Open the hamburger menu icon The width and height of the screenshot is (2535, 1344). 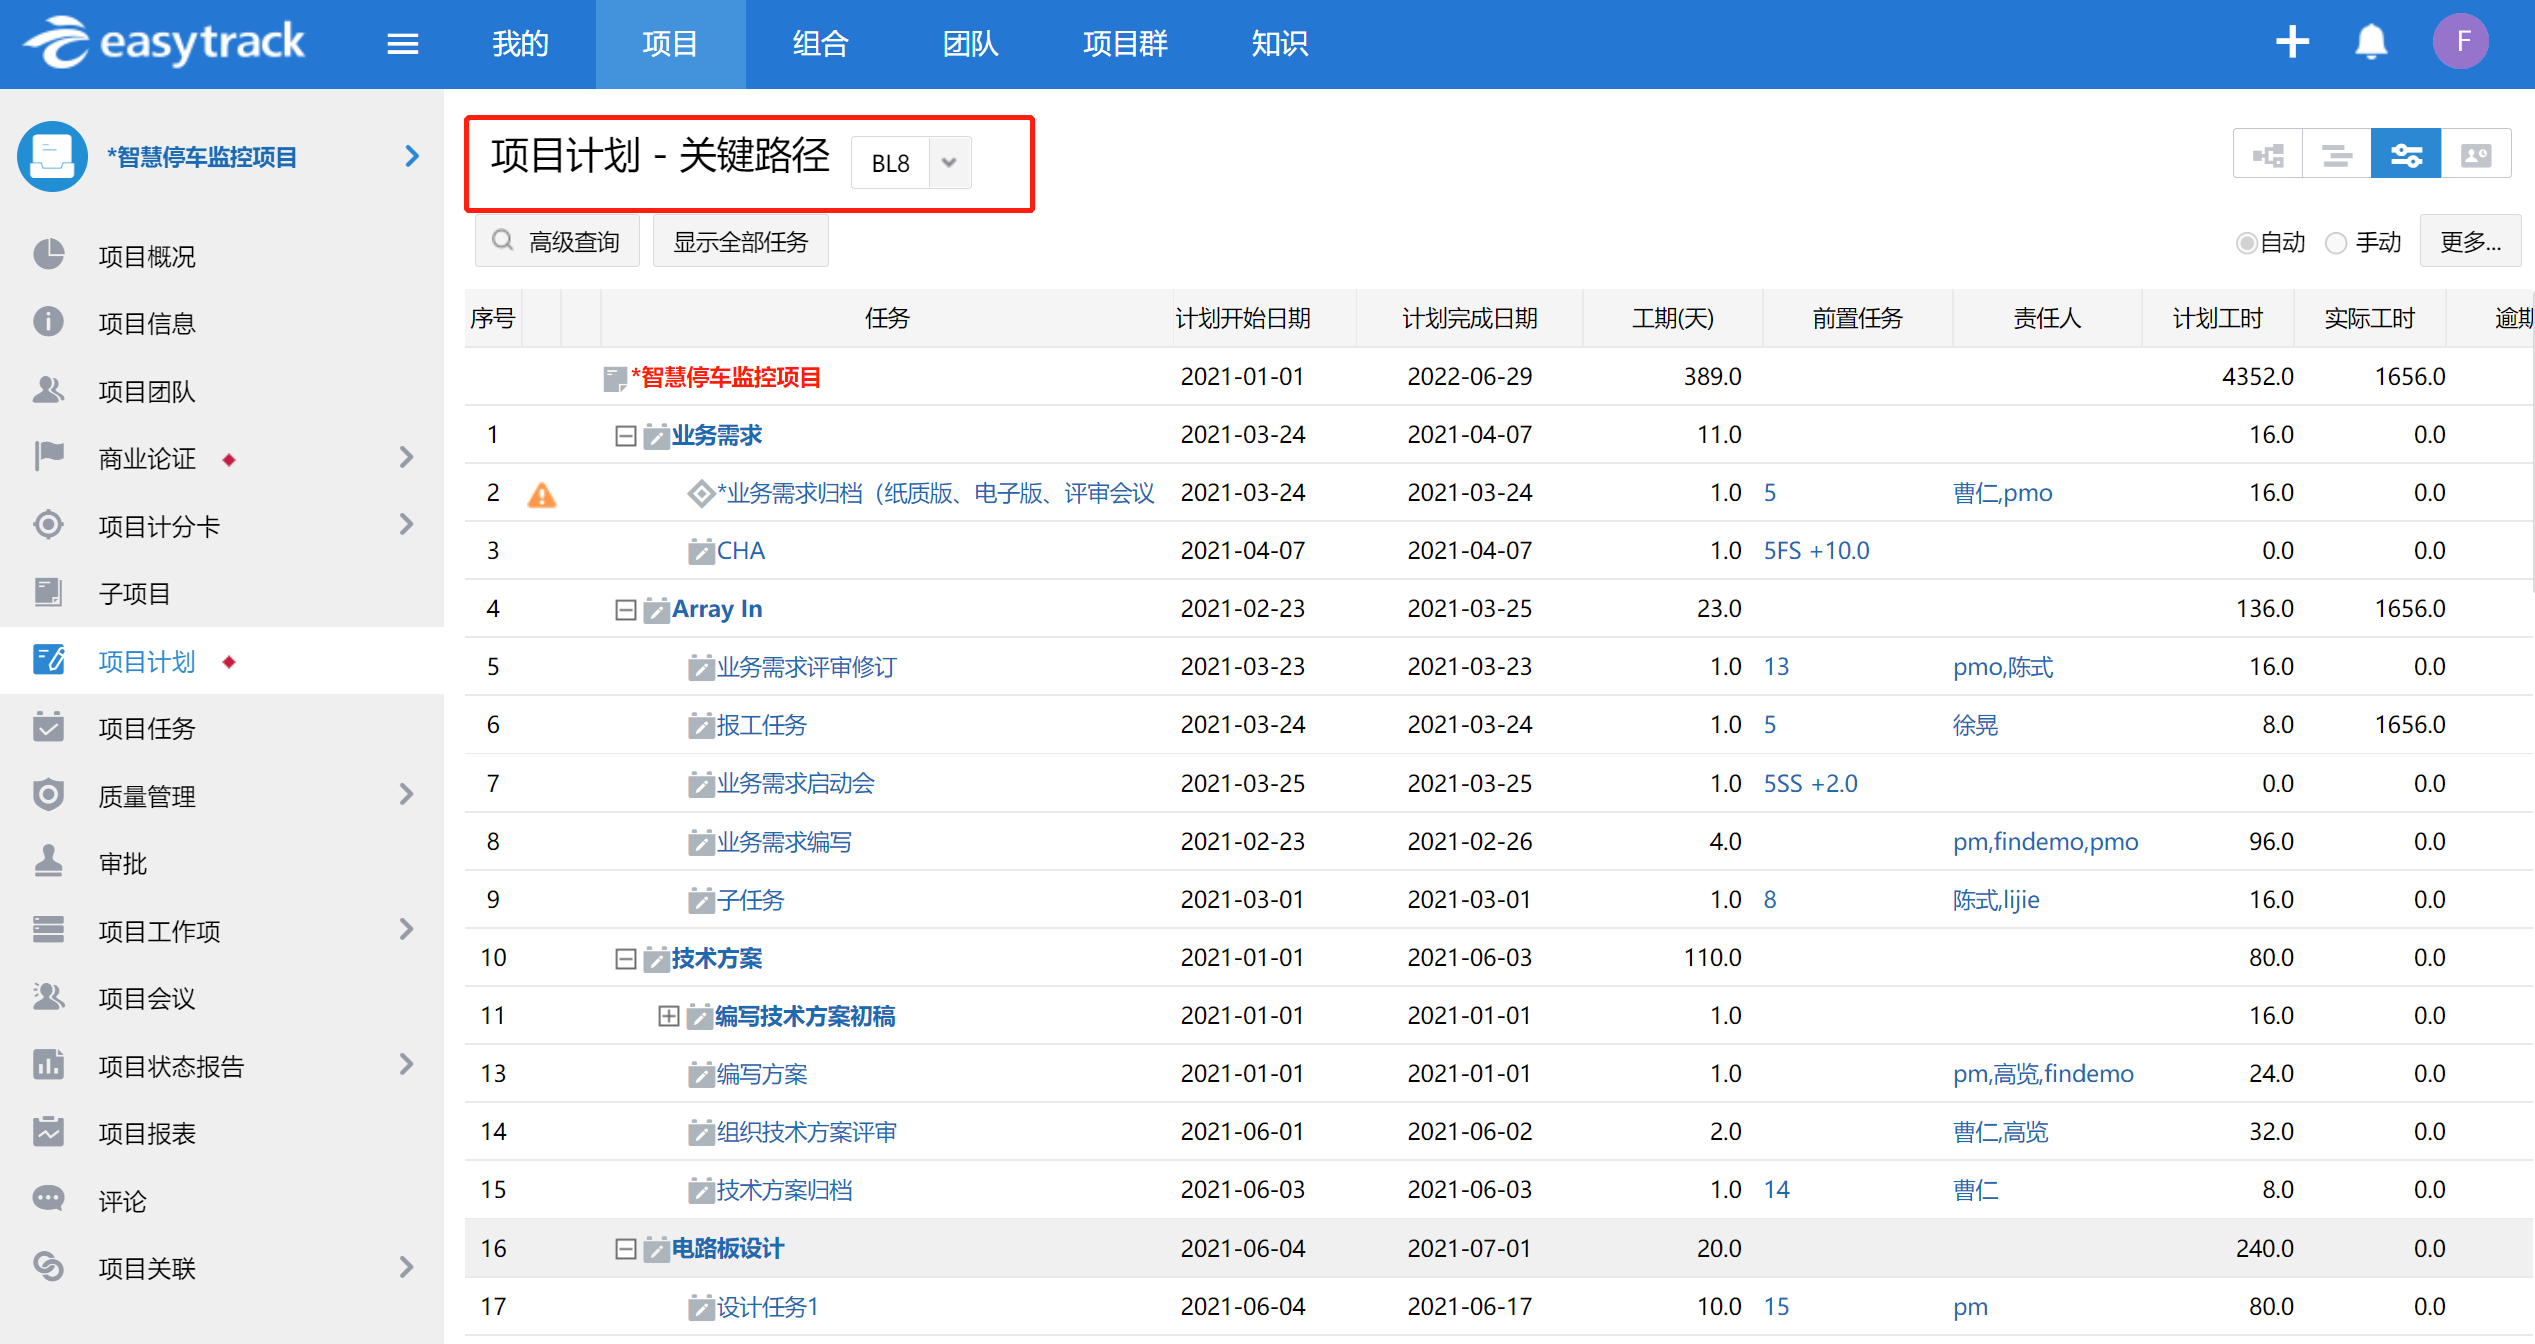[402, 44]
